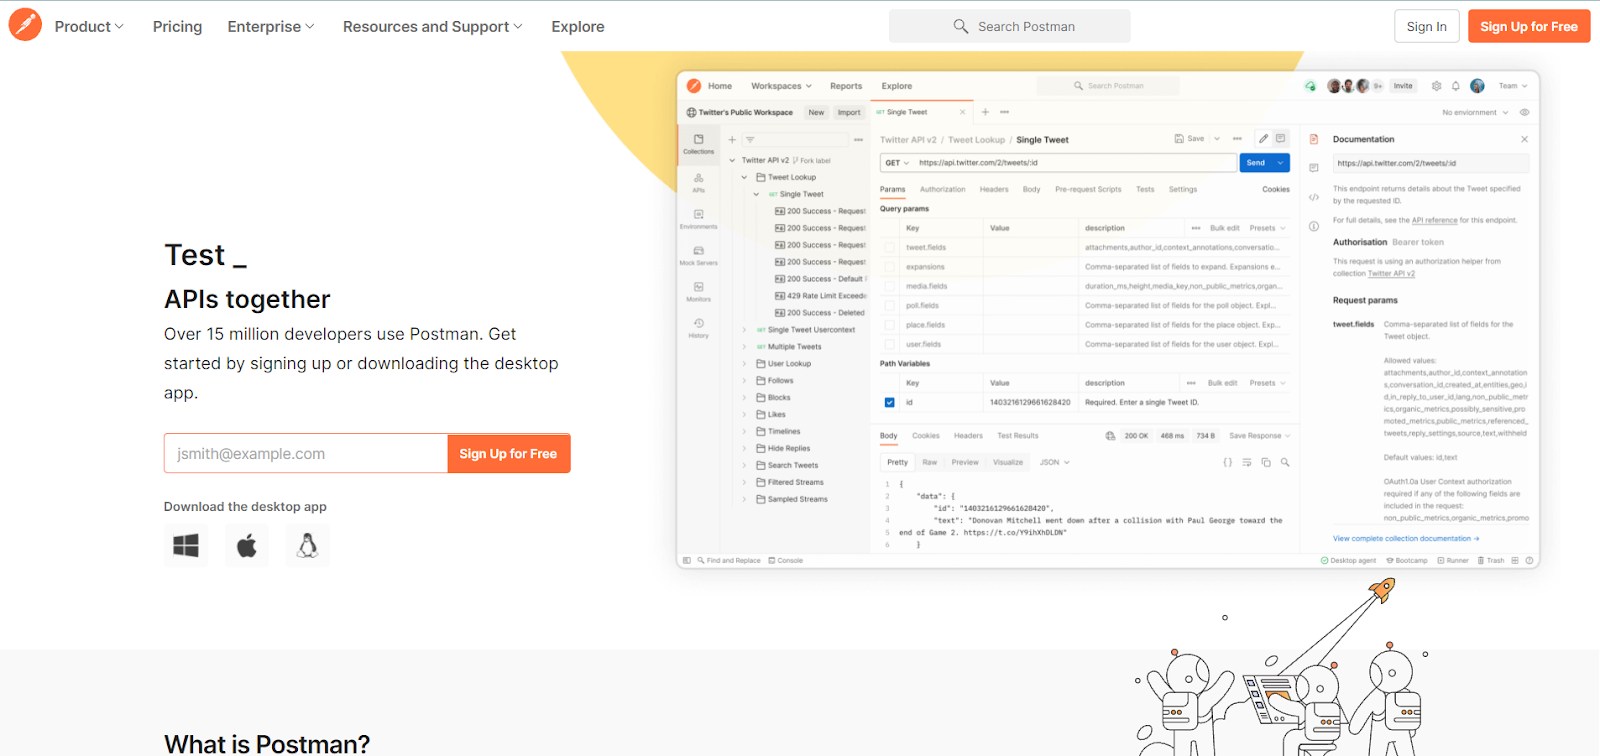Screen dimensions: 1600x756
Task: Open History in the preview sidebar
Action: pos(698,327)
